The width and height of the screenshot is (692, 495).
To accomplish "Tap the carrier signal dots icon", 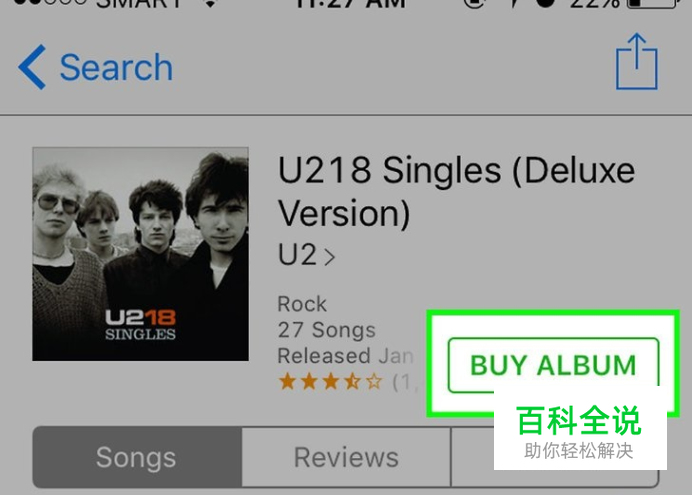I will pos(50,2).
